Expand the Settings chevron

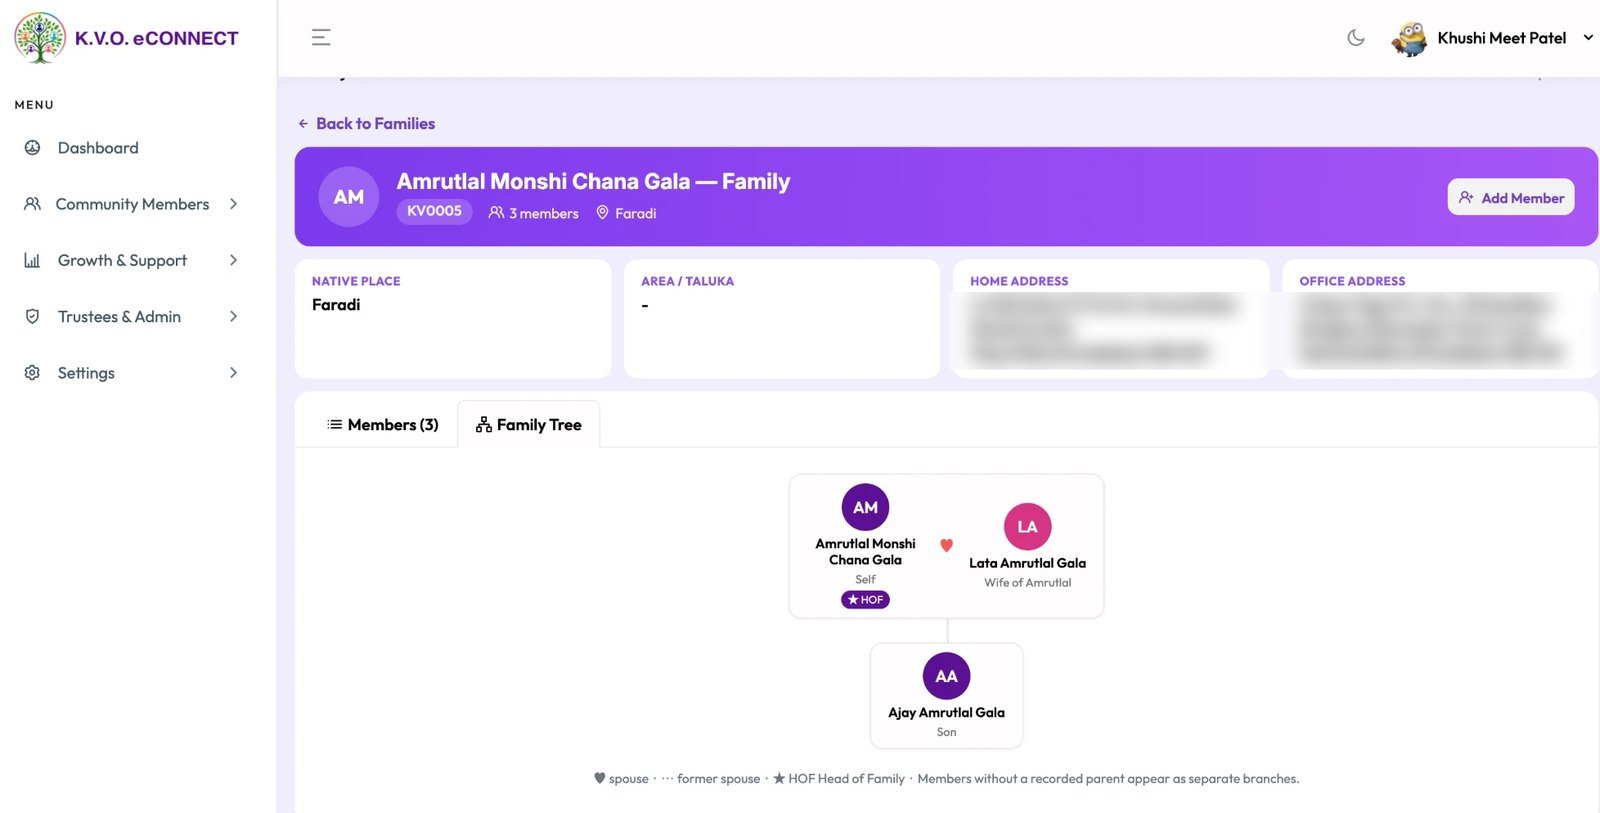(x=234, y=373)
